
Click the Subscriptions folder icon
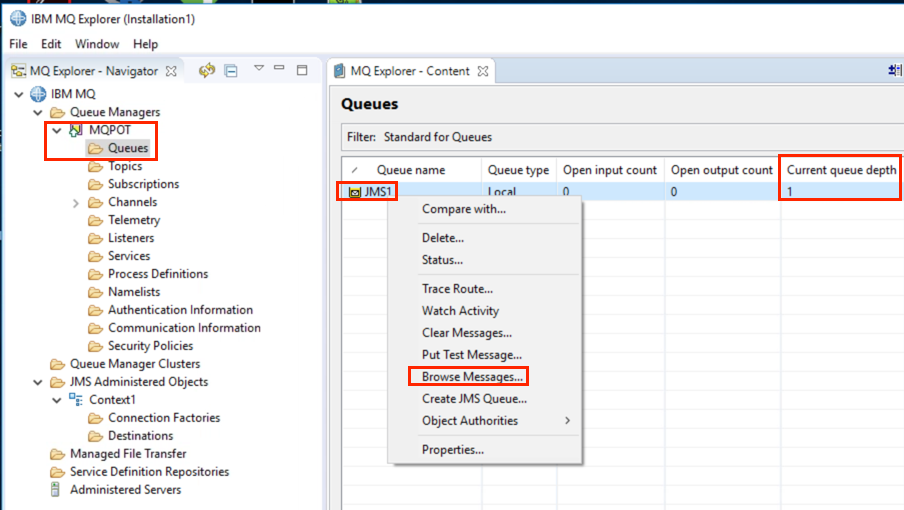tap(95, 184)
